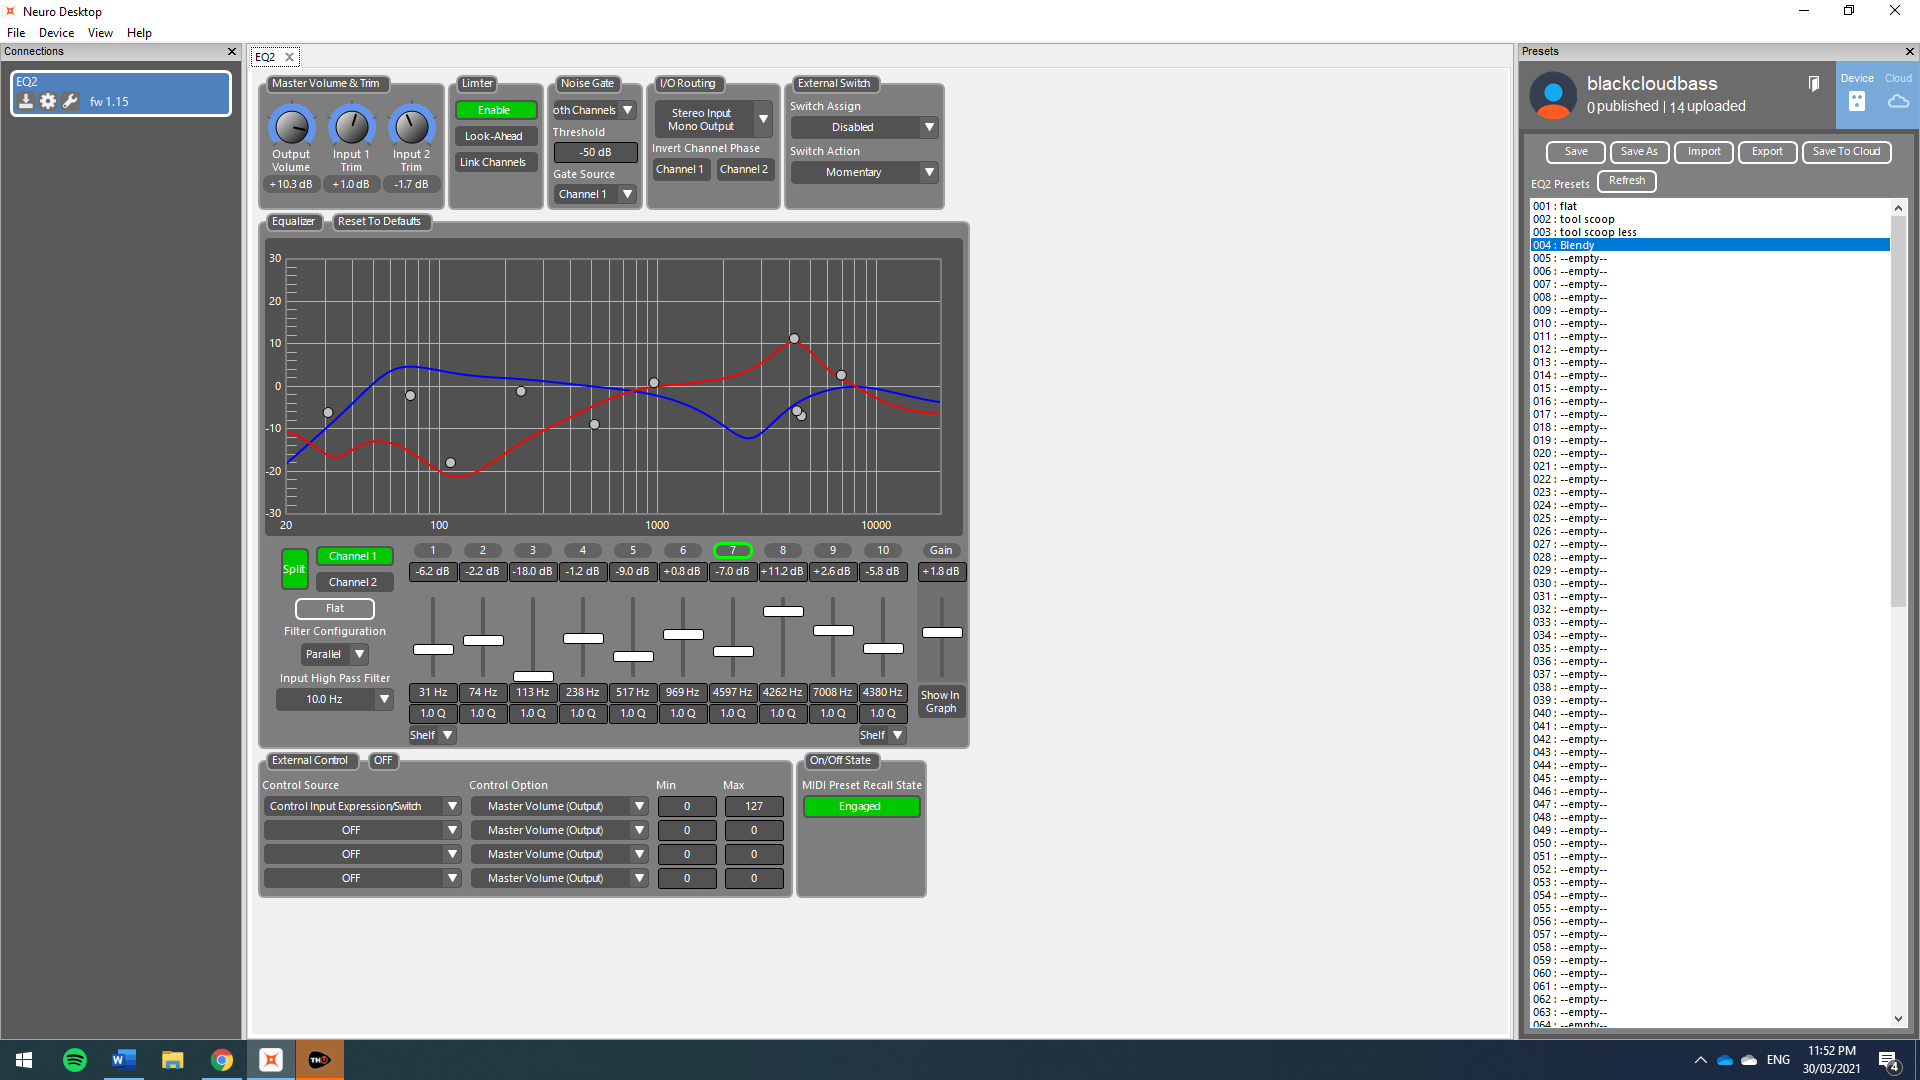Click the band 8 gain slider handle
The width and height of the screenshot is (1920, 1080).
783,611
